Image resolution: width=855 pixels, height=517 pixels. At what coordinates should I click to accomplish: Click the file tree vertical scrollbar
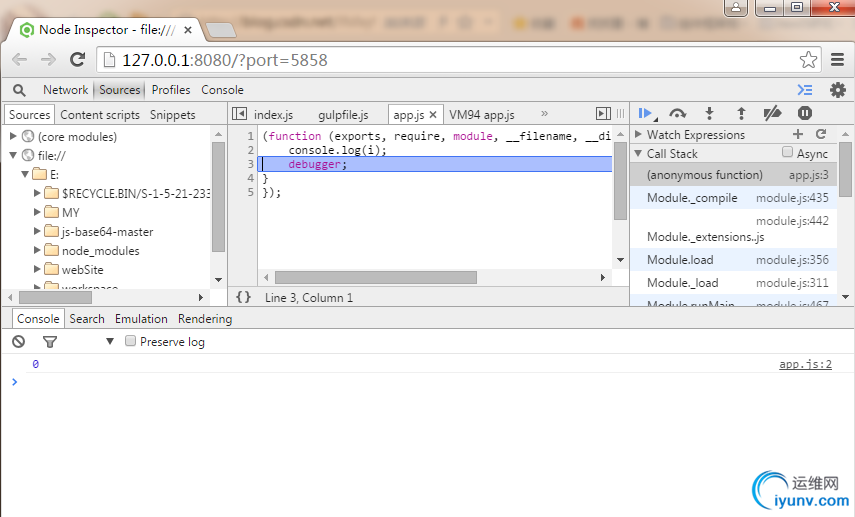[x=218, y=197]
